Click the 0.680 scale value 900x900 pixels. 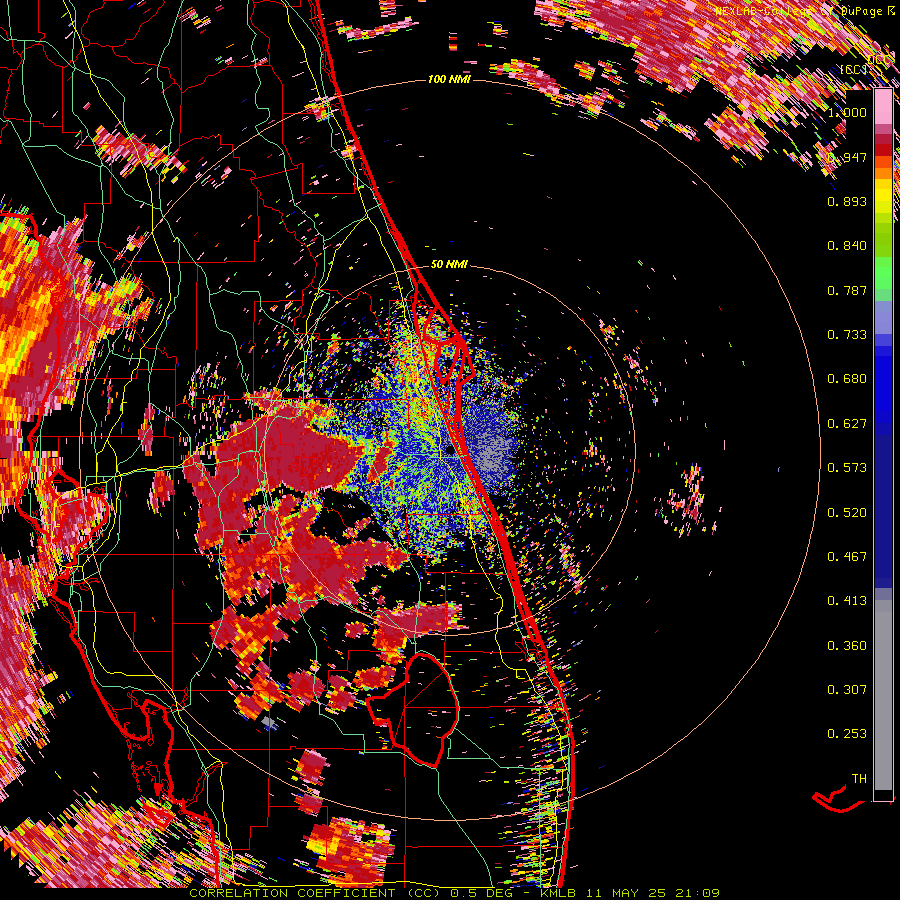click(847, 379)
